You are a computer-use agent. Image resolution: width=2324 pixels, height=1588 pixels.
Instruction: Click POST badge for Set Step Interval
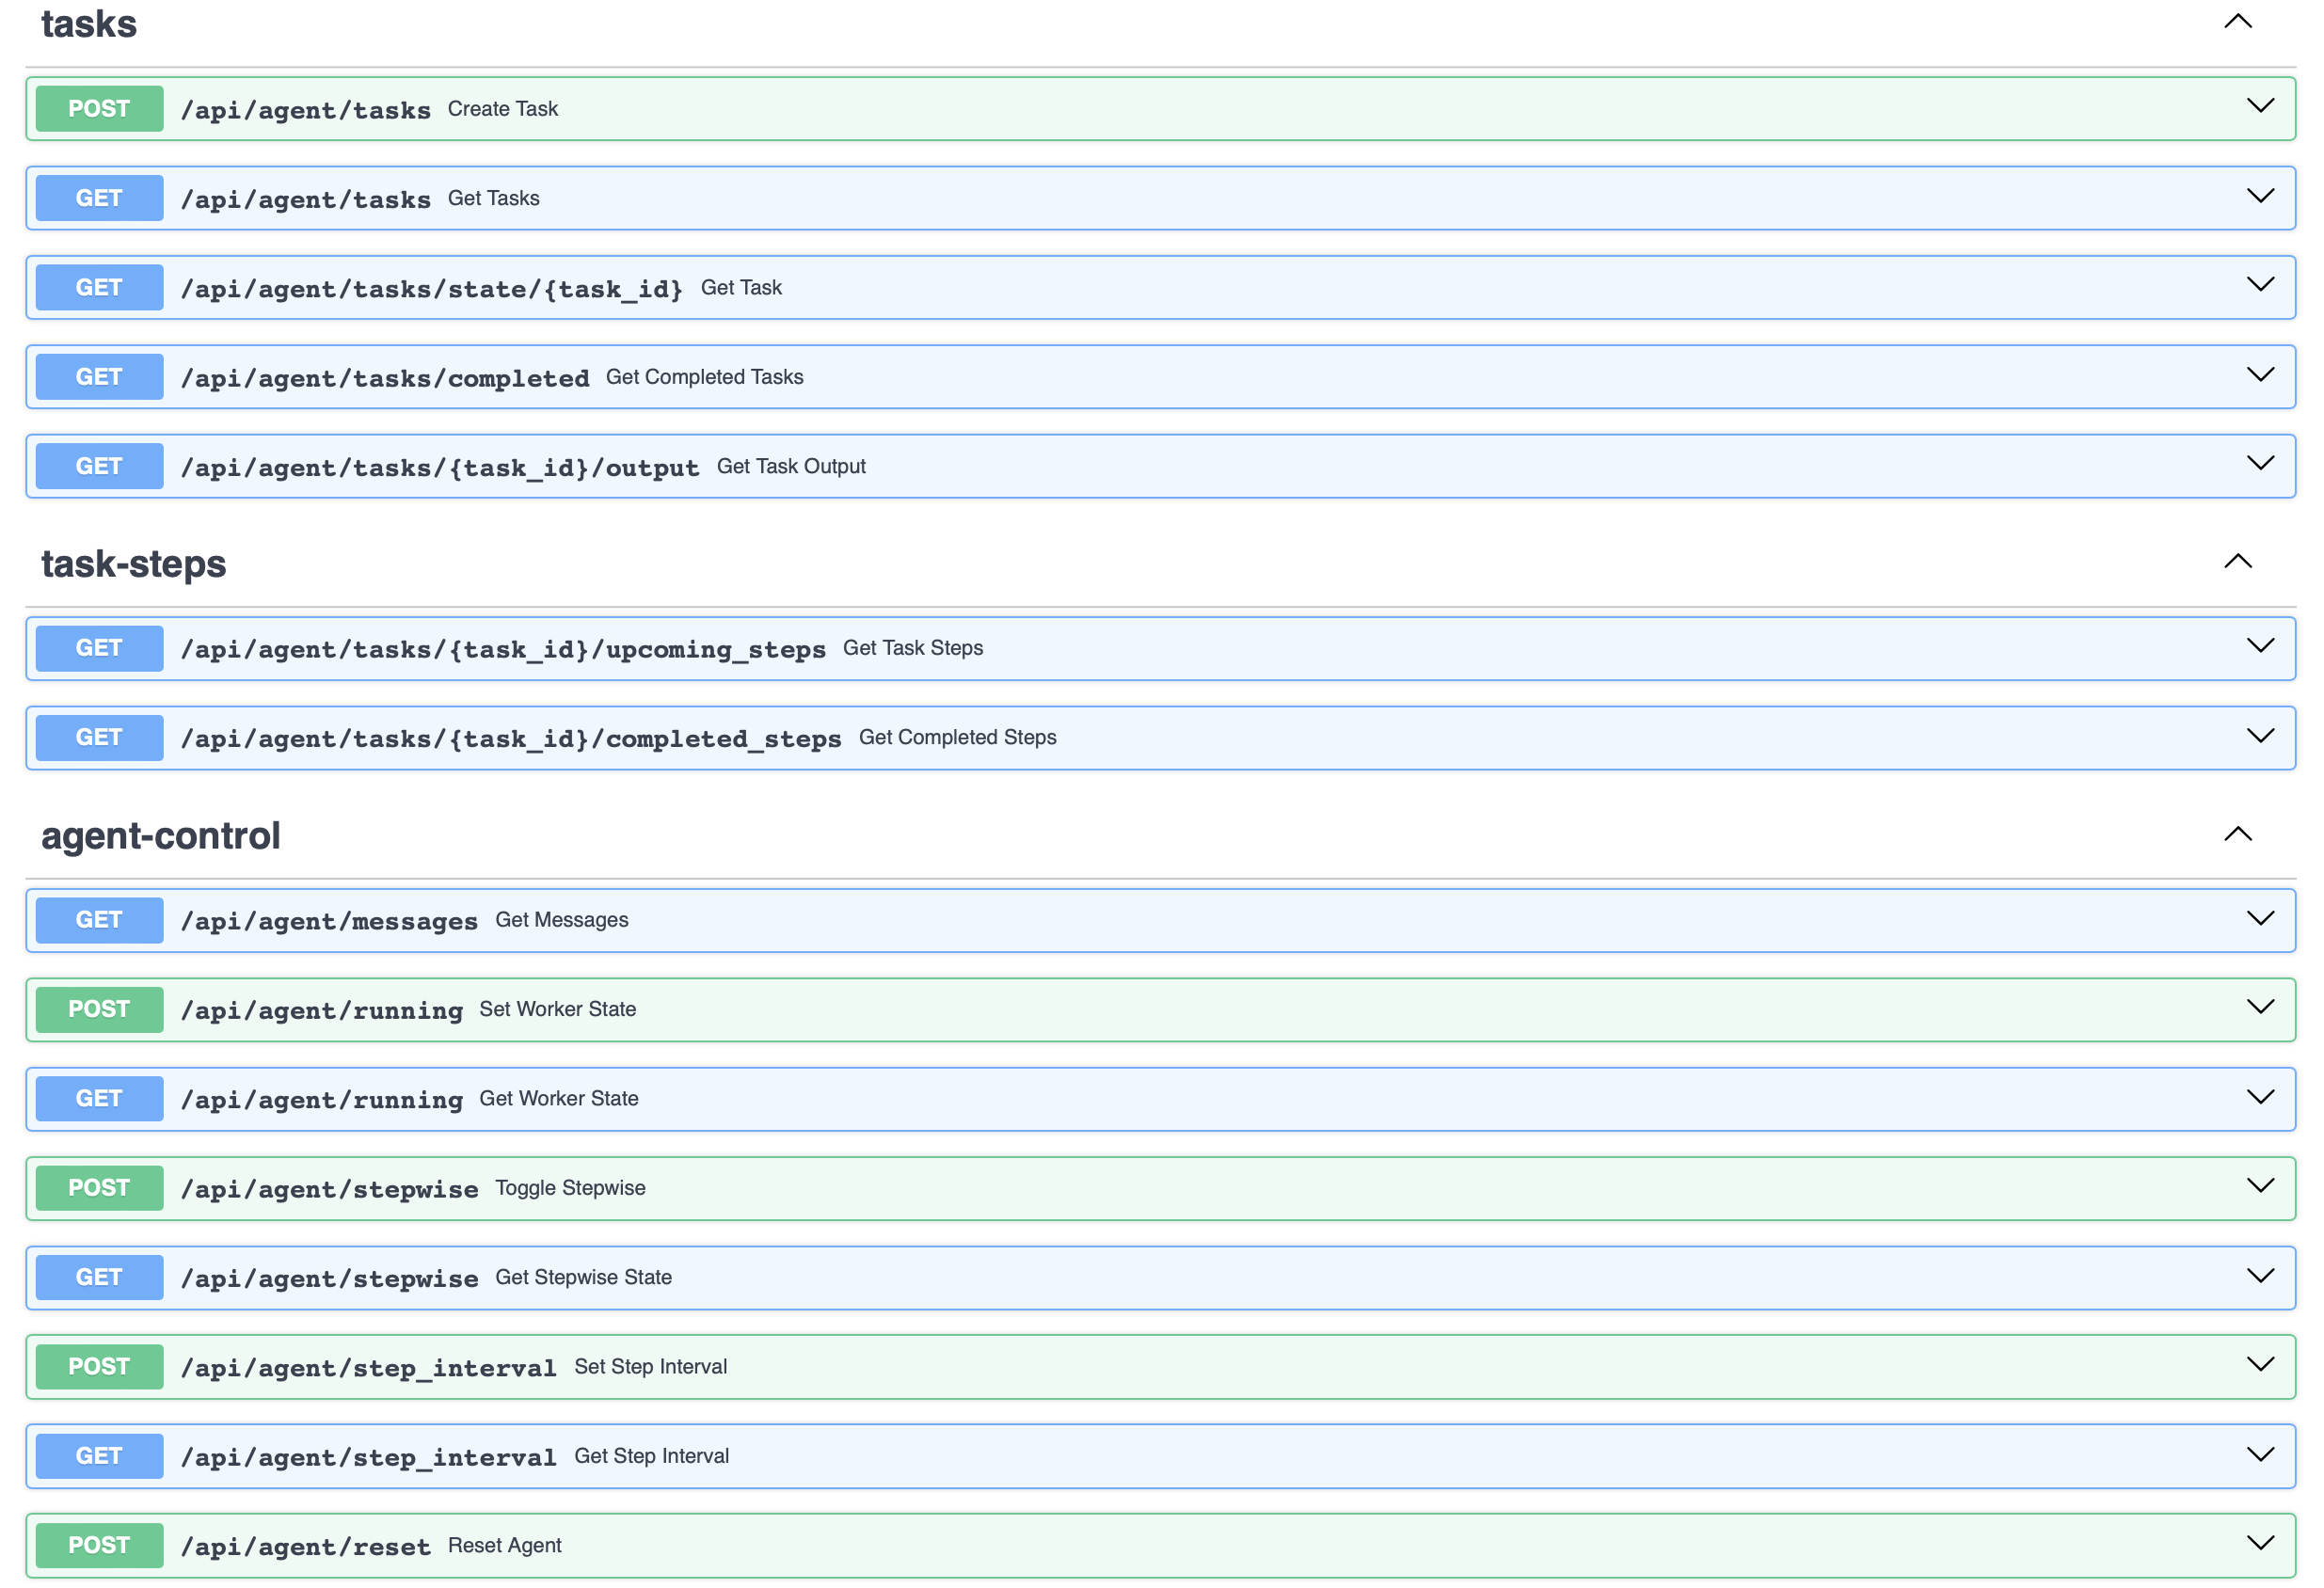[x=99, y=1367]
